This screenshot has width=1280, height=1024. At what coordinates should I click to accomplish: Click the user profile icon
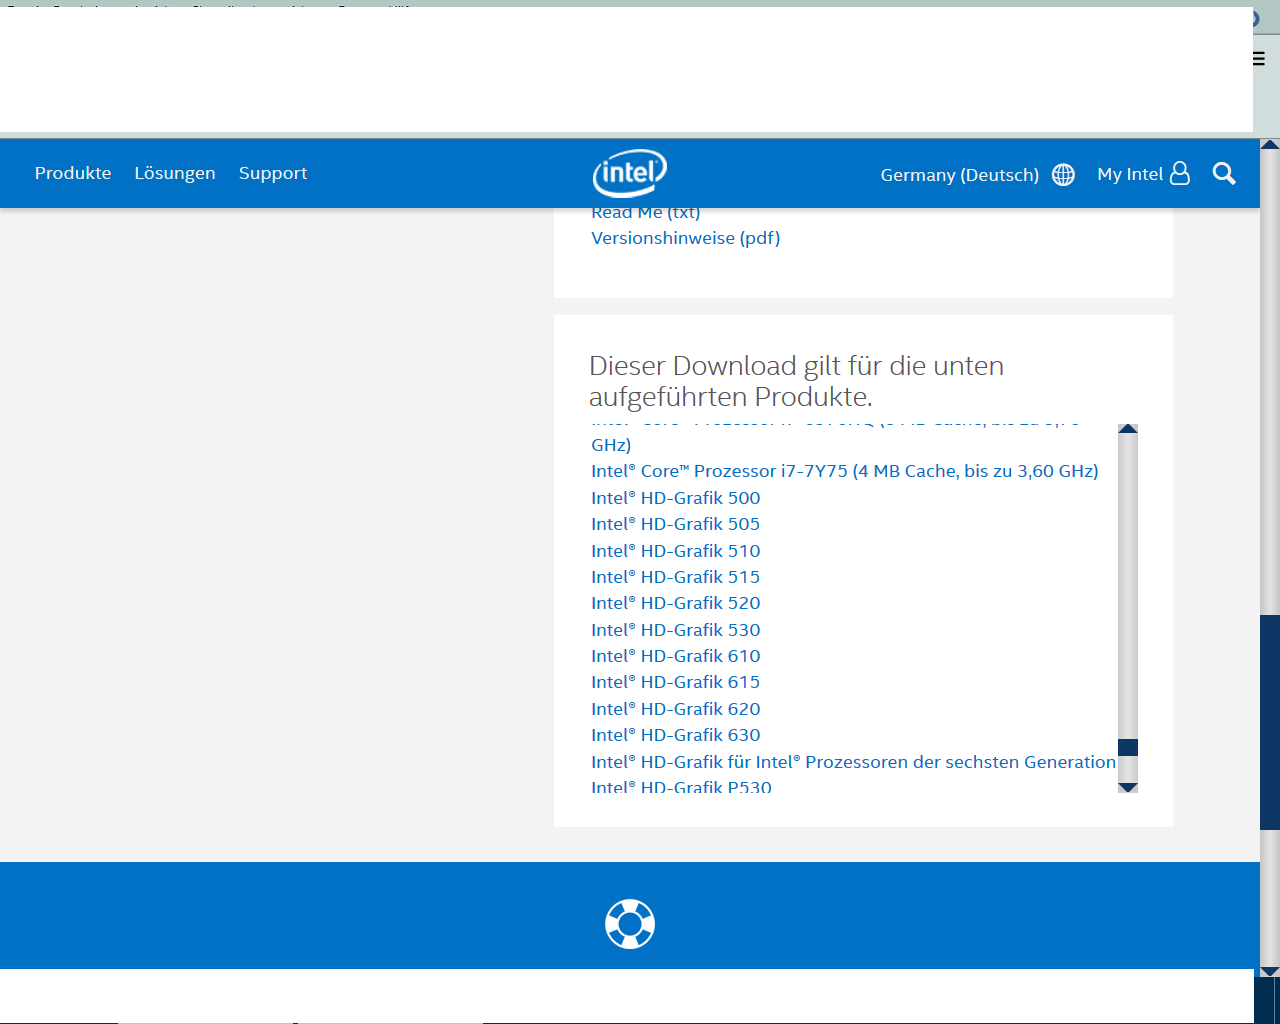[1180, 174]
